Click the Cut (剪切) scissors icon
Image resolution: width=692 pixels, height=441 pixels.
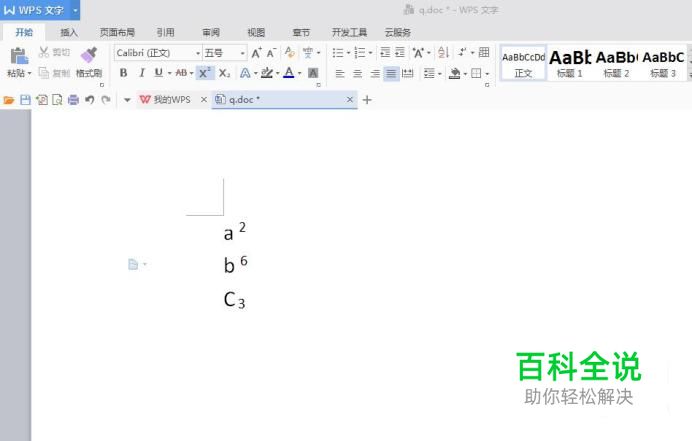(x=44, y=53)
